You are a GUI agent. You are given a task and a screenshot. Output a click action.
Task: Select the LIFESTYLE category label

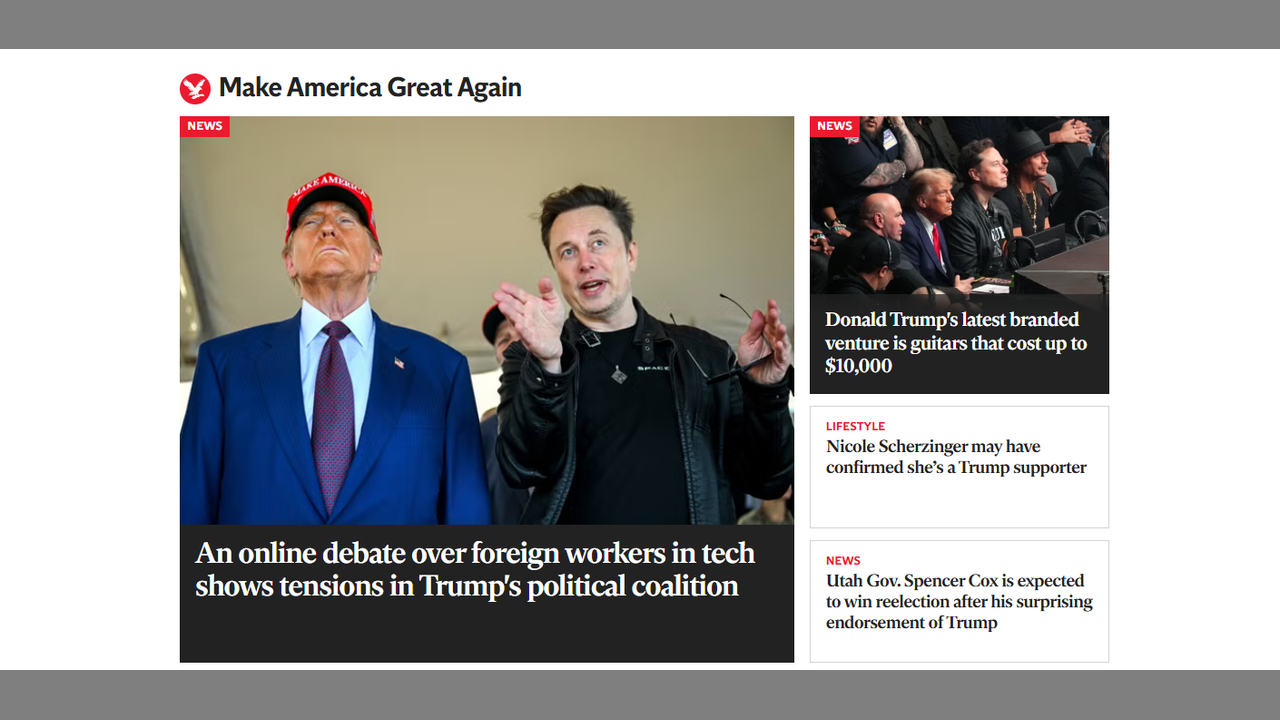coord(855,426)
